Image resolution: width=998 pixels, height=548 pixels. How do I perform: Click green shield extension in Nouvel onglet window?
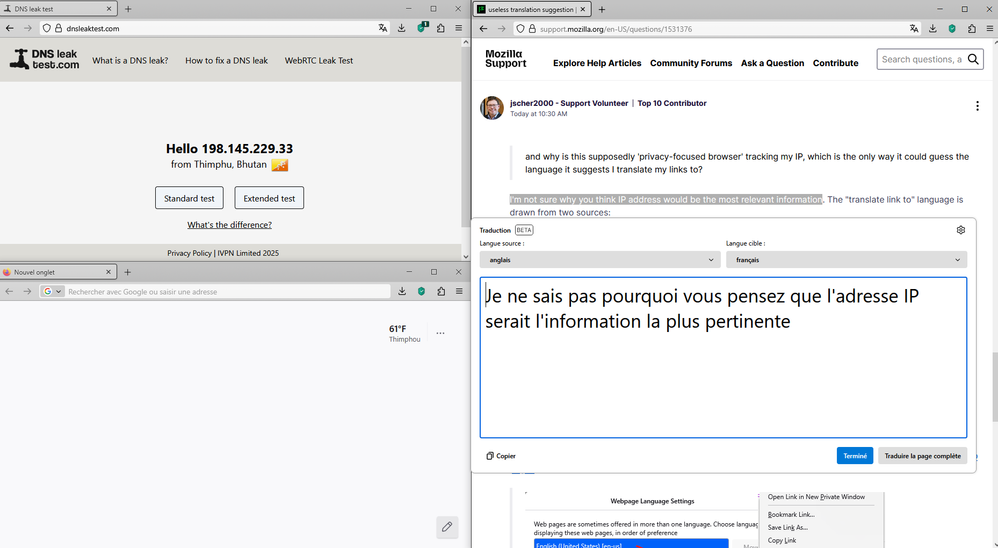tap(421, 291)
